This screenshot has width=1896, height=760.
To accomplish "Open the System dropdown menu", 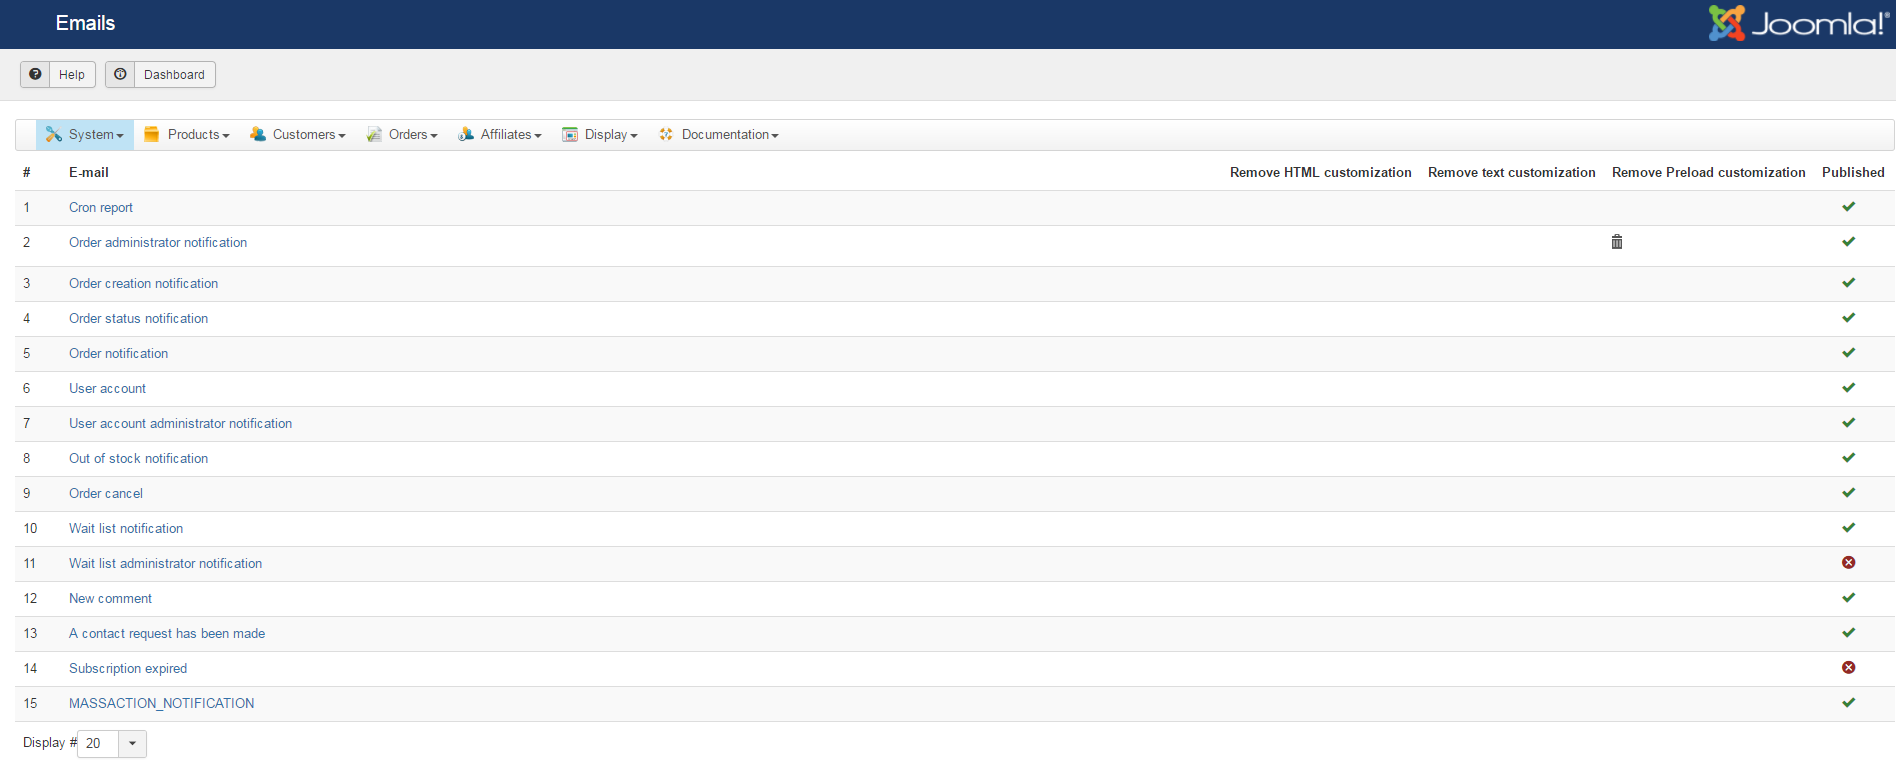I will [85, 134].
